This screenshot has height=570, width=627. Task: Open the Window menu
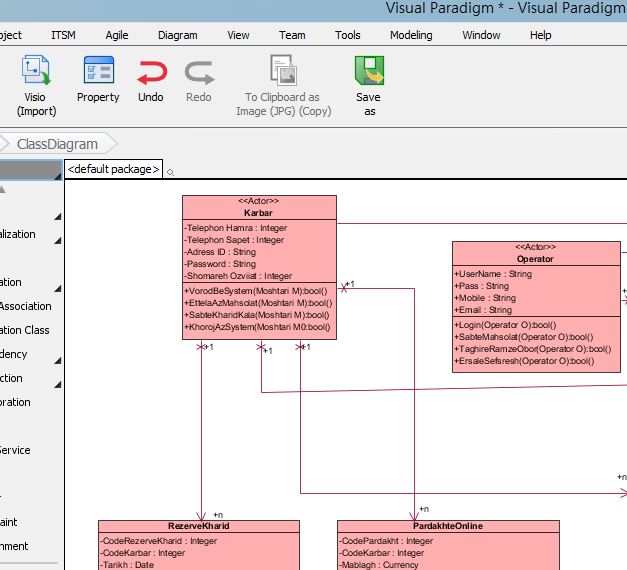pyautogui.click(x=481, y=35)
